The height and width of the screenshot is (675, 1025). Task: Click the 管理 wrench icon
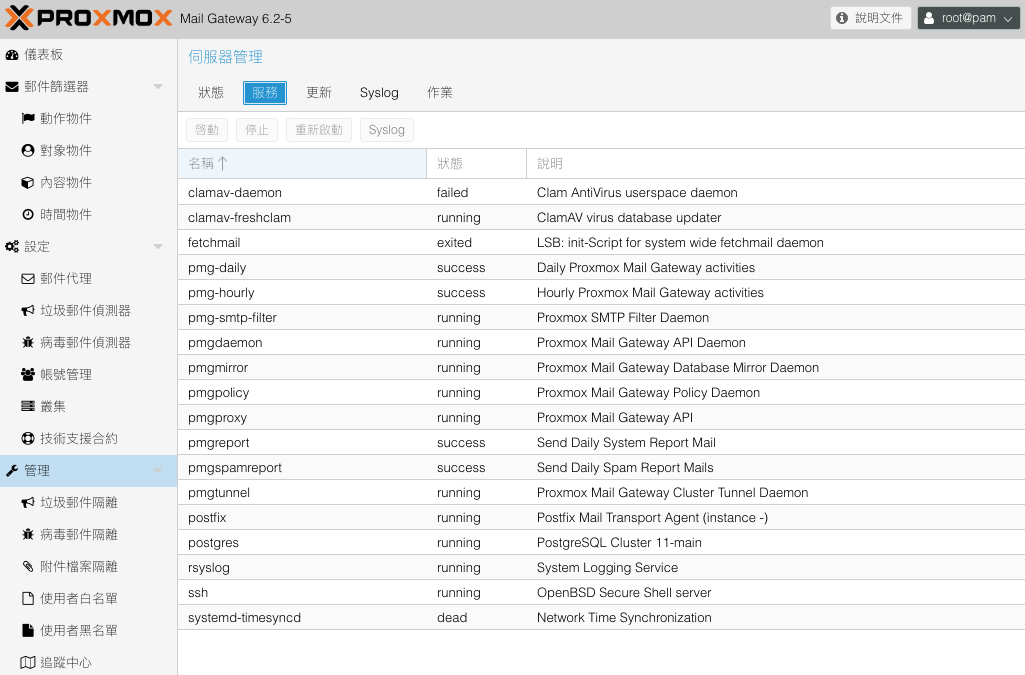click(x=12, y=471)
